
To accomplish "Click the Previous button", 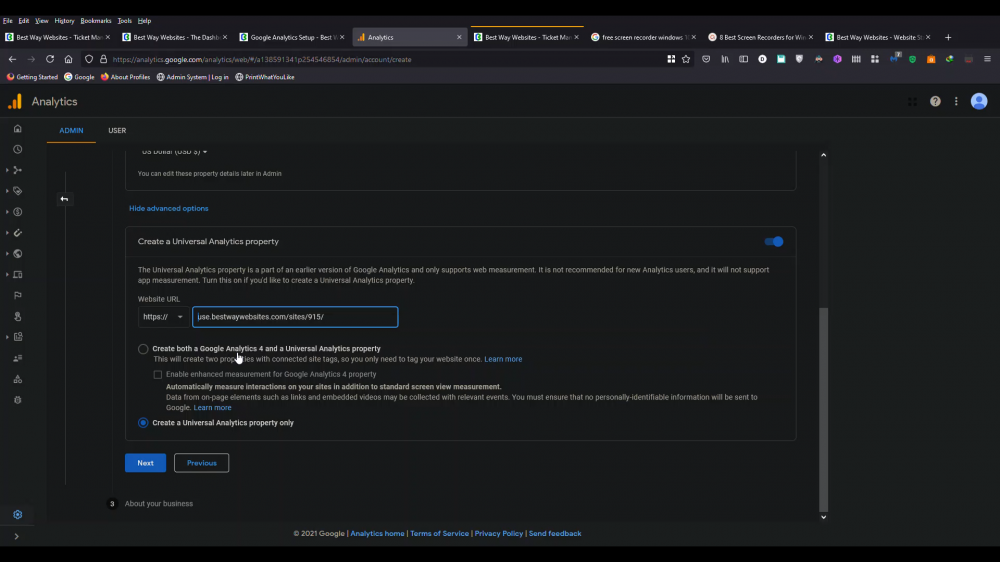I will [x=202, y=463].
